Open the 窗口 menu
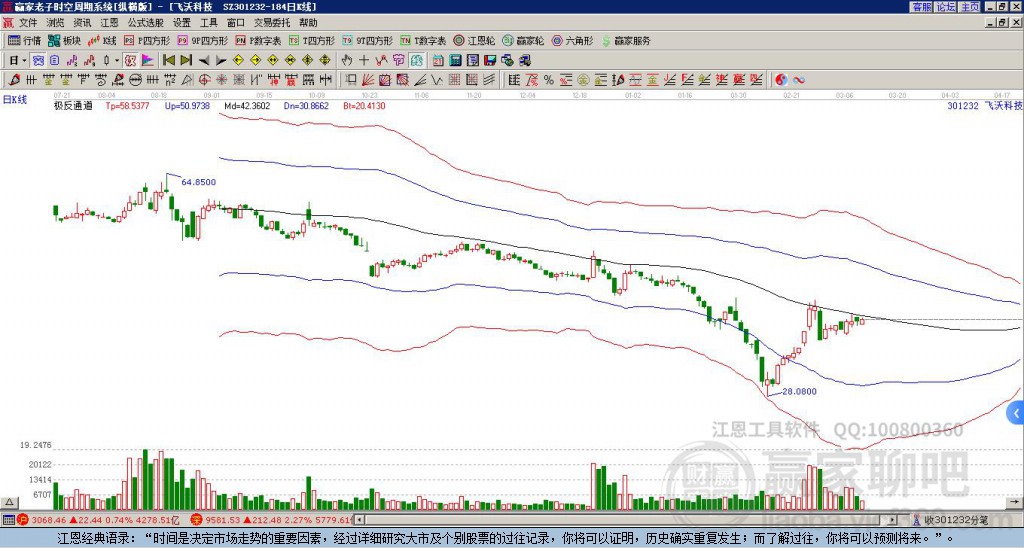The width and height of the screenshot is (1024, 548). [x=236, y=23]
